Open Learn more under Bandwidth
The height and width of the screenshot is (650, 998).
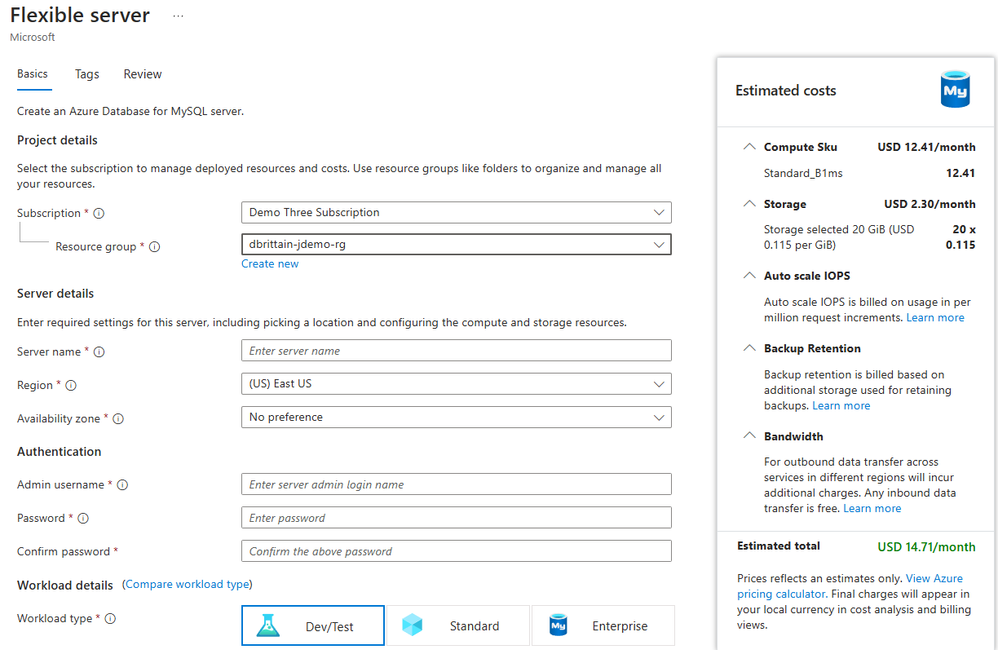[x=872, y=508]
